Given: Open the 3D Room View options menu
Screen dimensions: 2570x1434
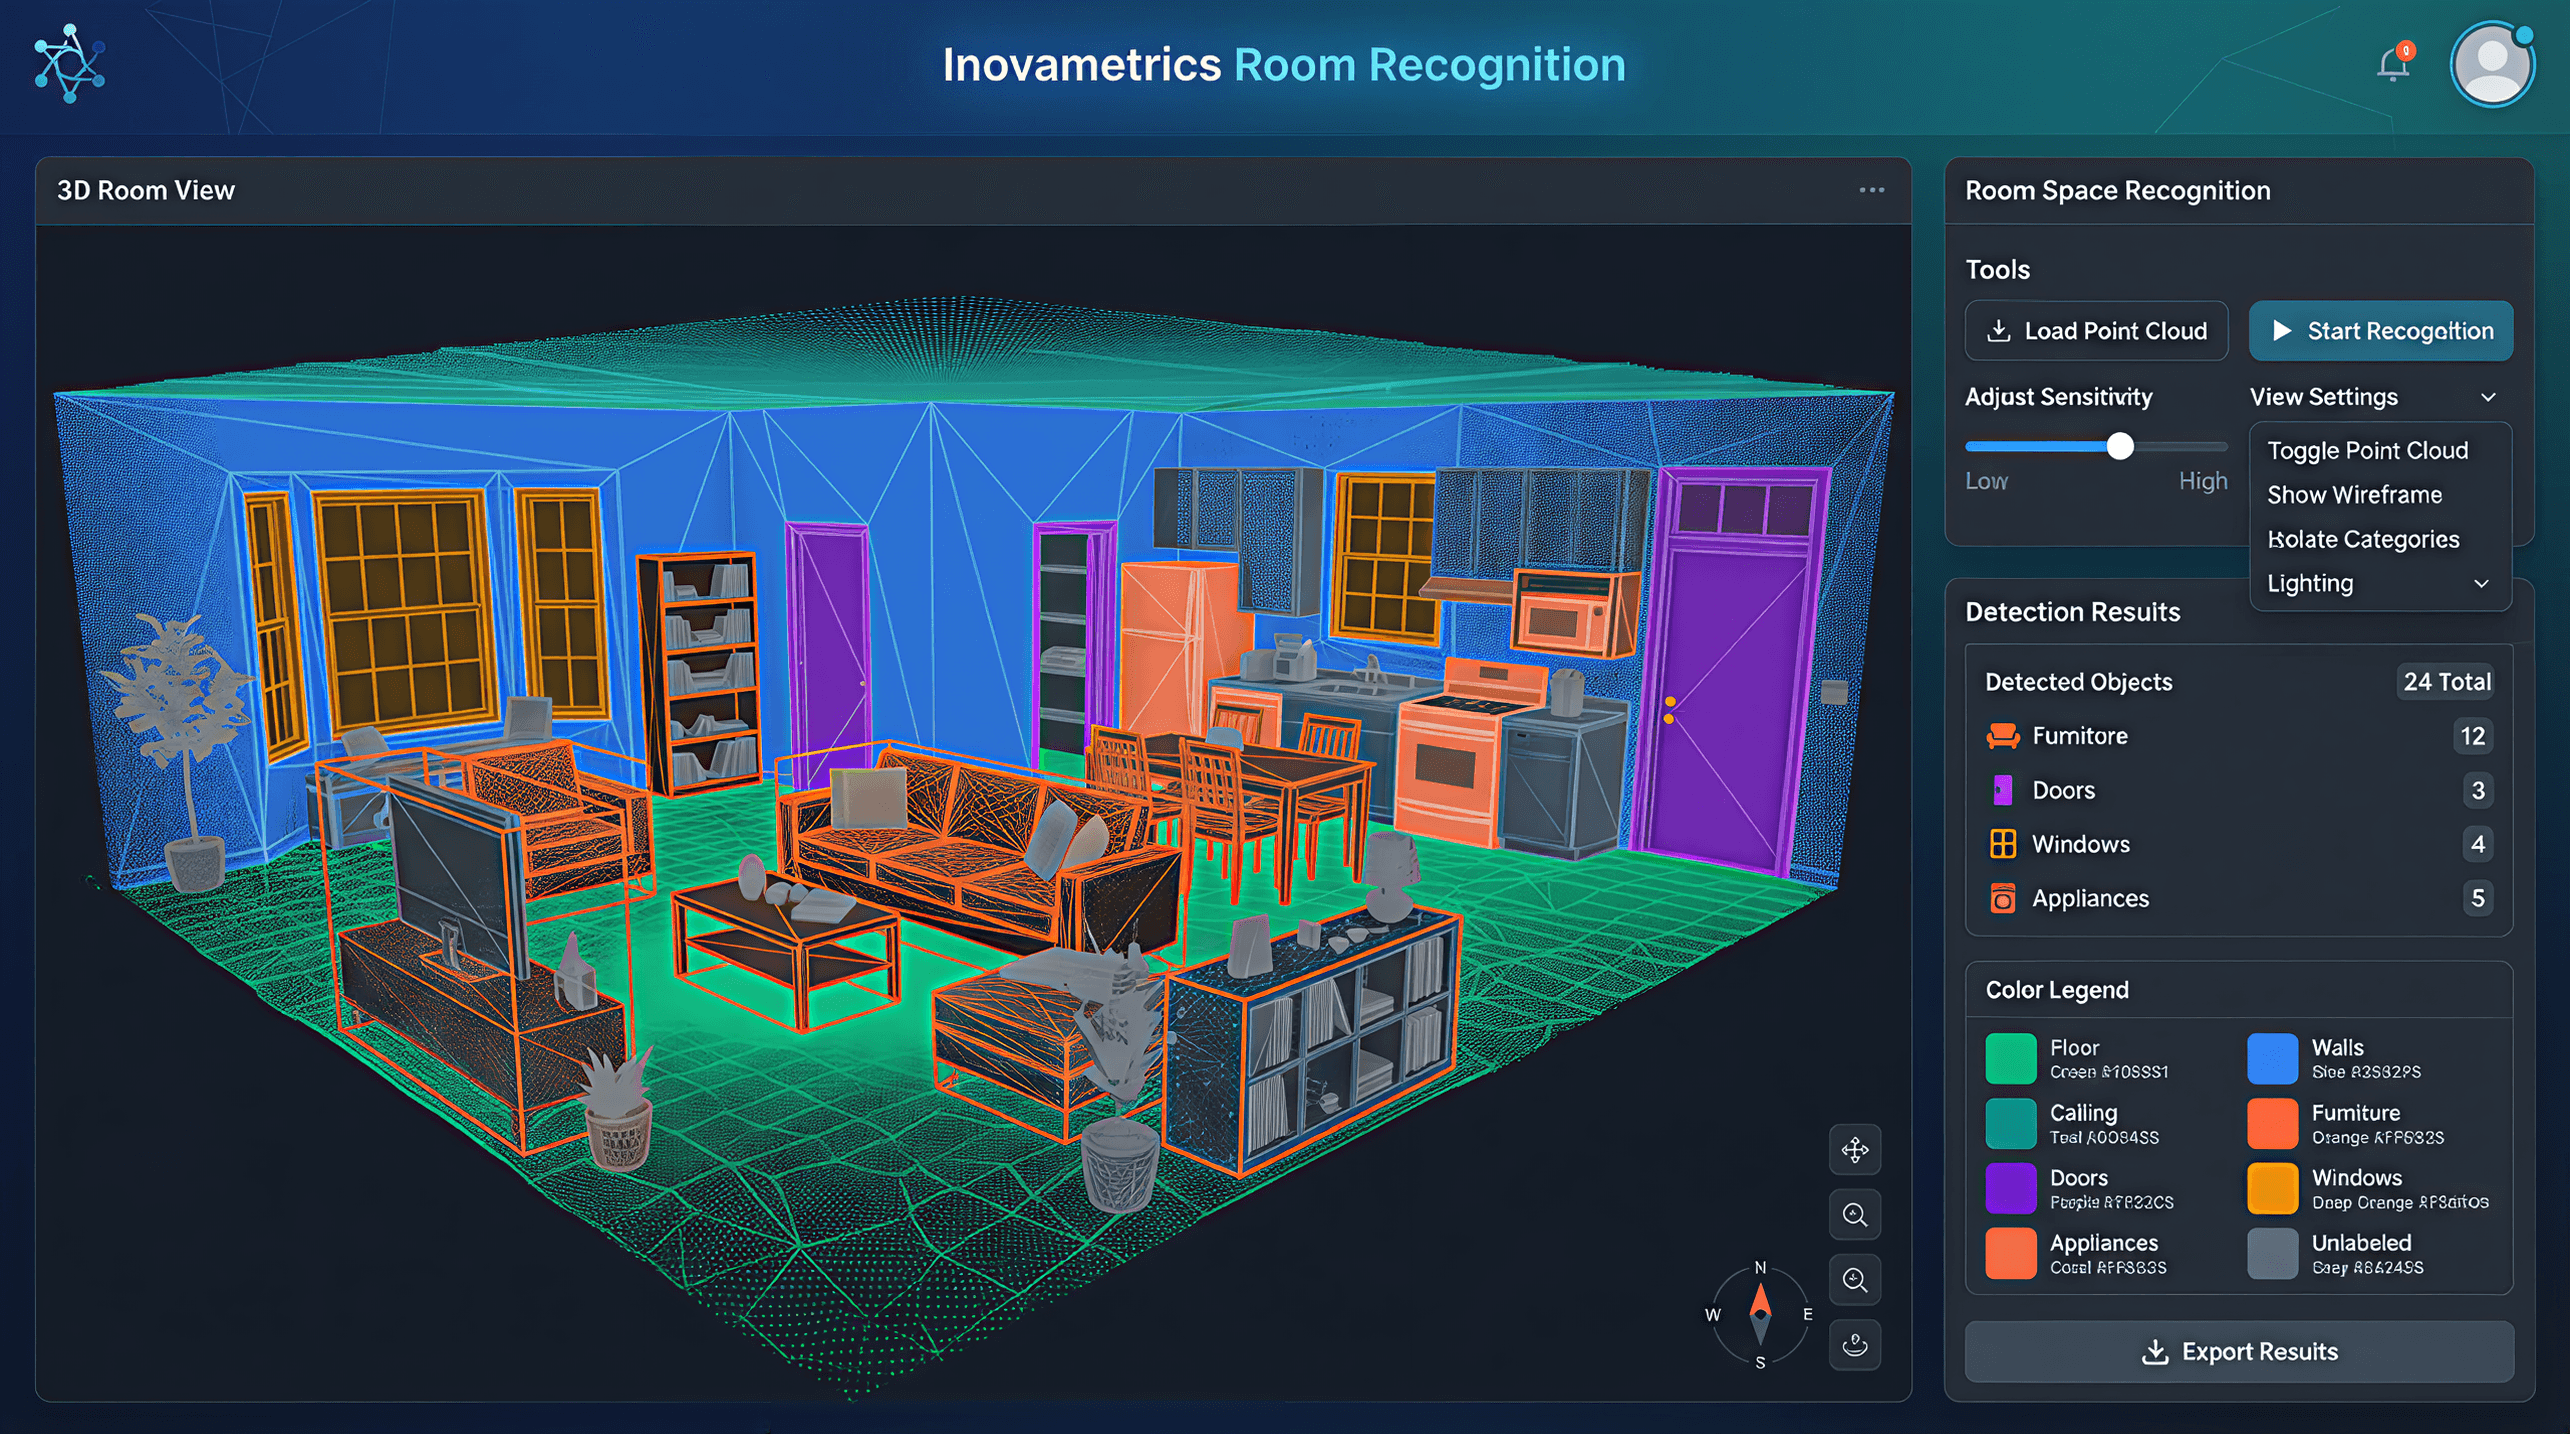Looking at the screenshot, I should pyautogui.click(x=1871, y=190).
